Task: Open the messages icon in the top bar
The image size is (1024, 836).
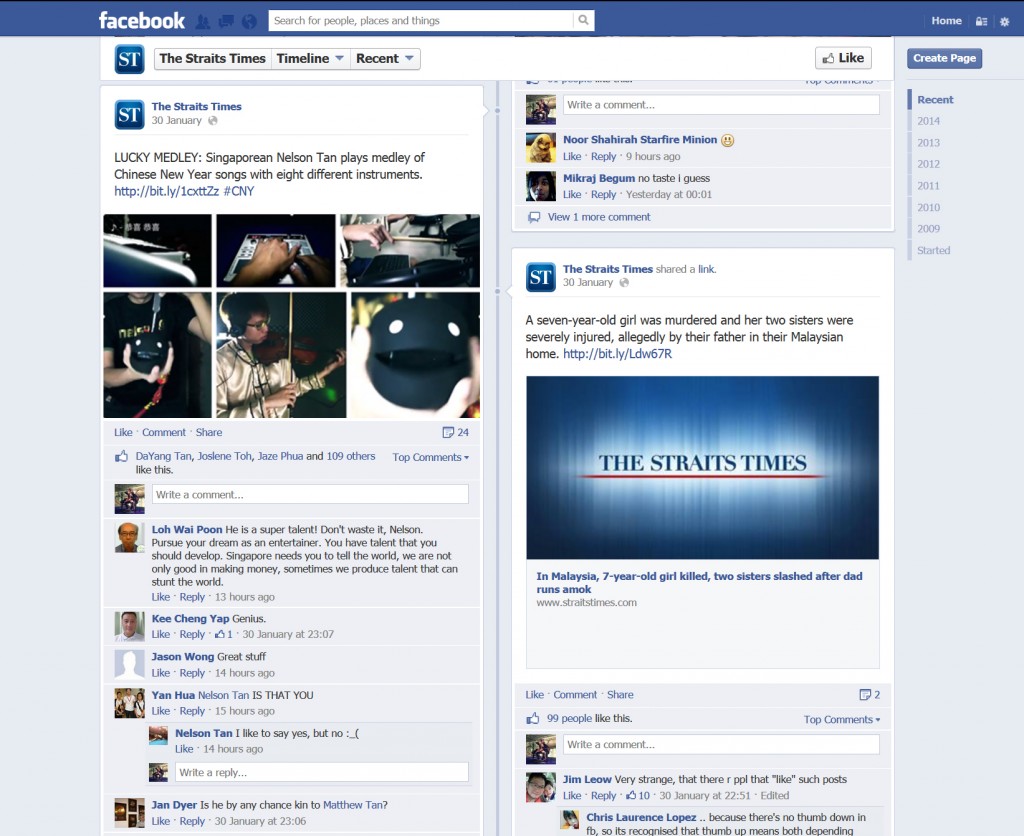Action: 226,22
